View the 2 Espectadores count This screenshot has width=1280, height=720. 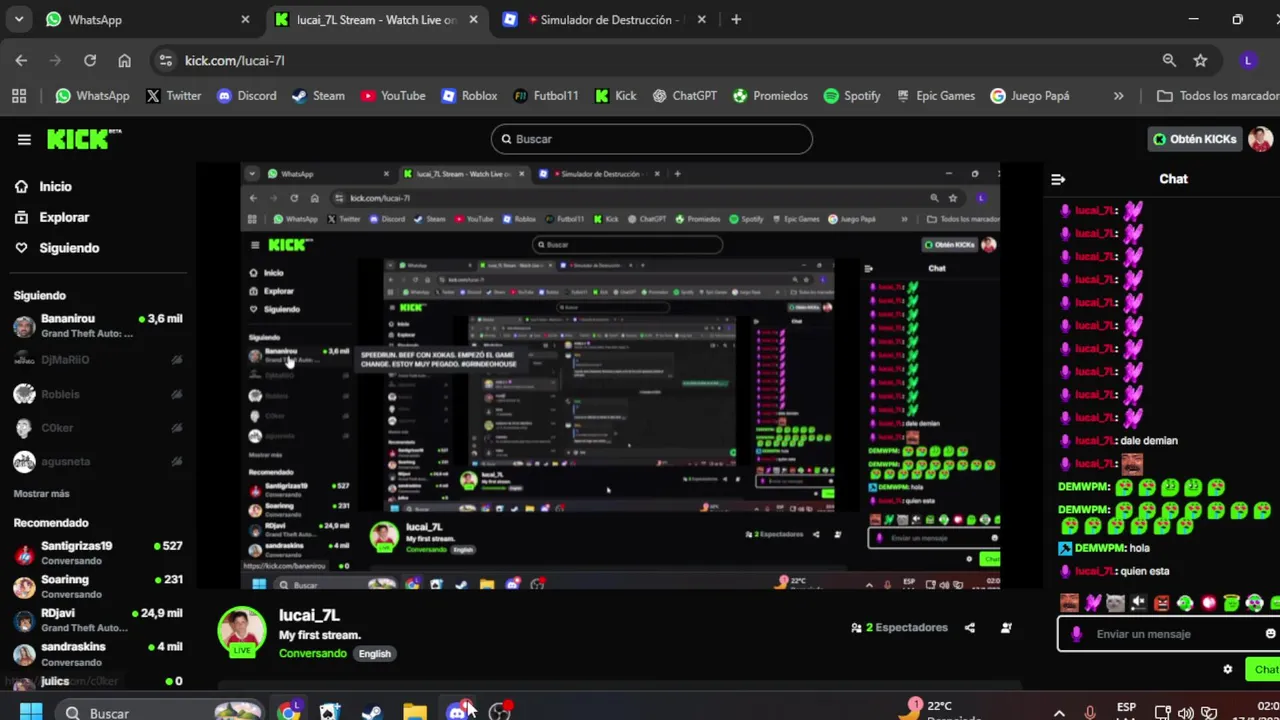[x=899, y=628]
